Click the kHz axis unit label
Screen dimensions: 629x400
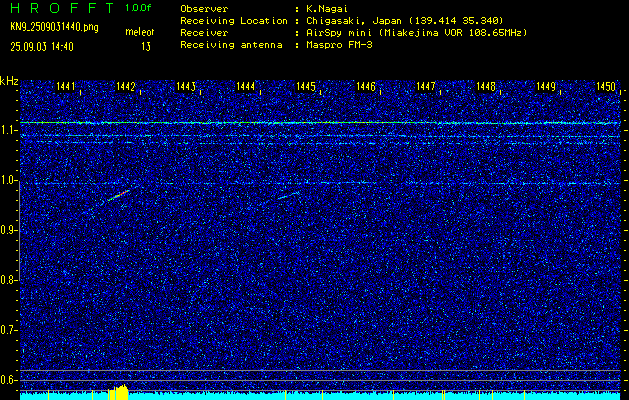[9, 81]
